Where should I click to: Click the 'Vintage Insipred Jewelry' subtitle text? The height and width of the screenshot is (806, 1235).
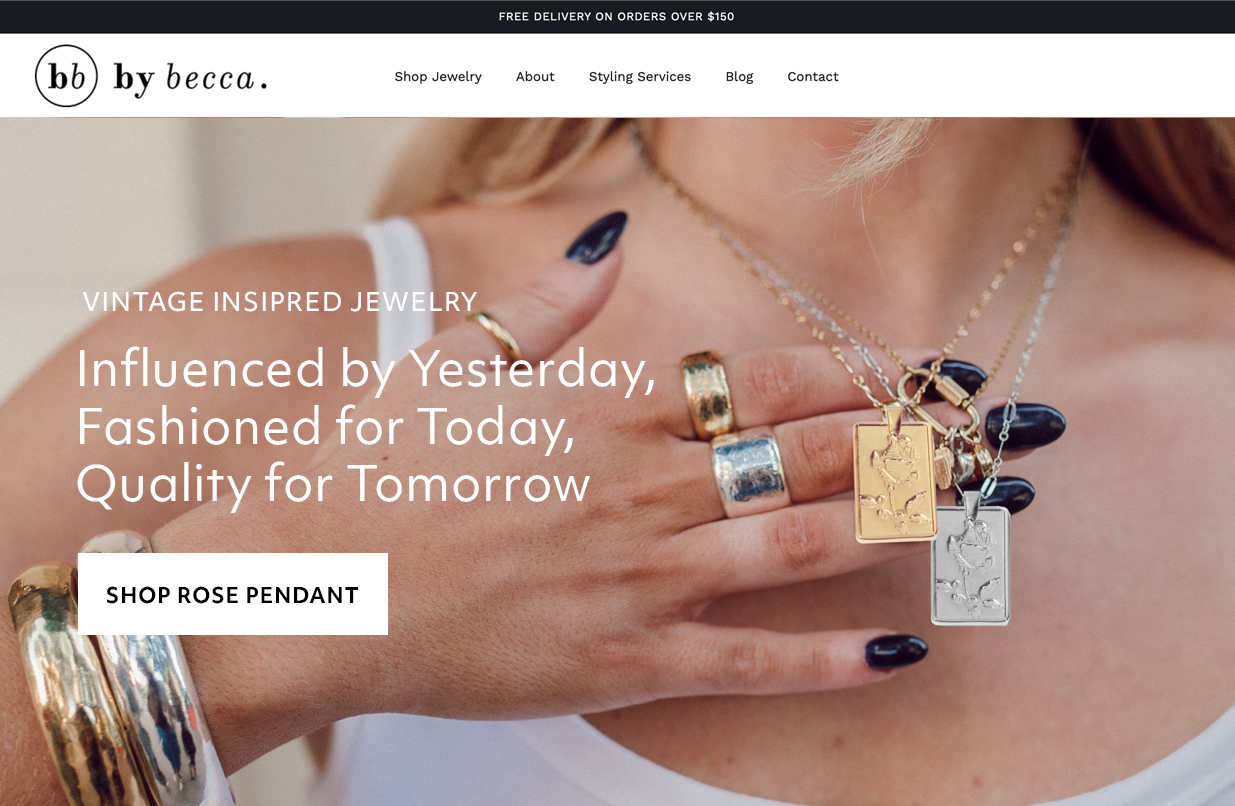280,301
